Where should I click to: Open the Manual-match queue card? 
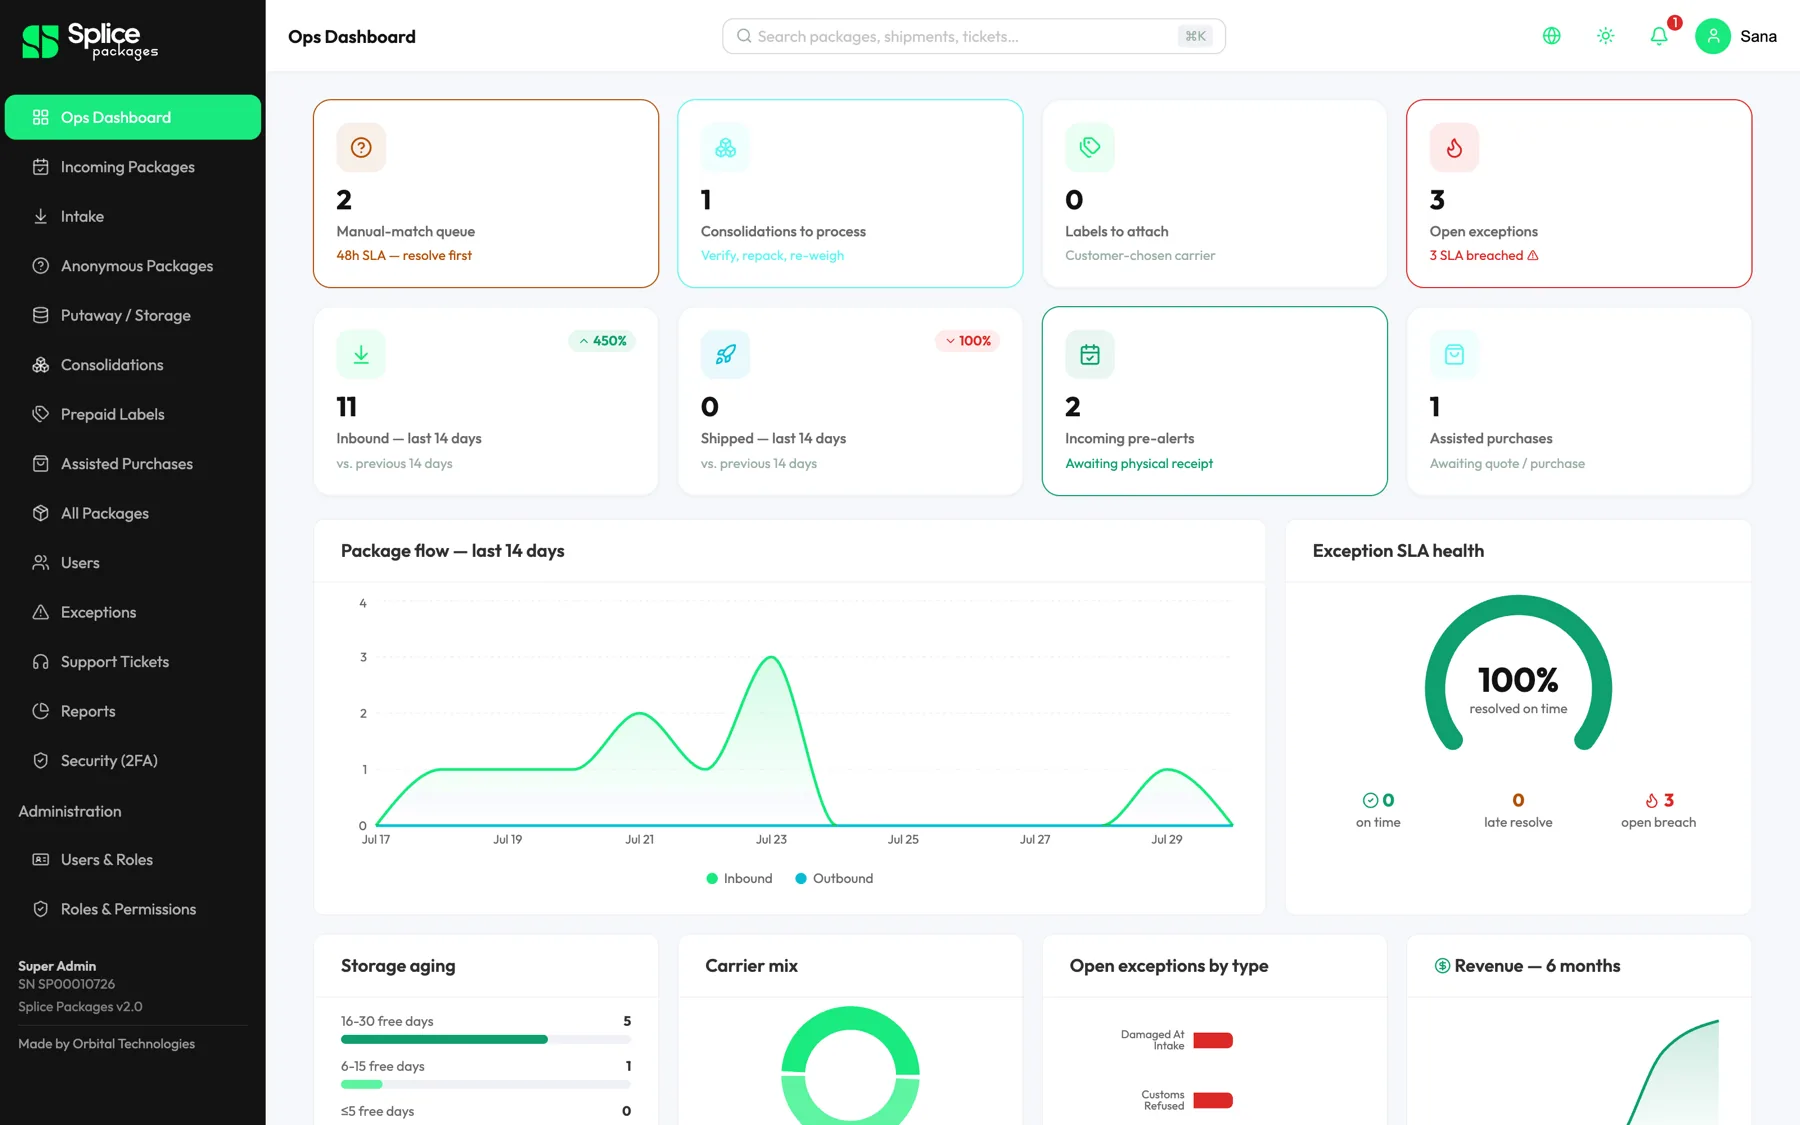(x=486, y=193)
